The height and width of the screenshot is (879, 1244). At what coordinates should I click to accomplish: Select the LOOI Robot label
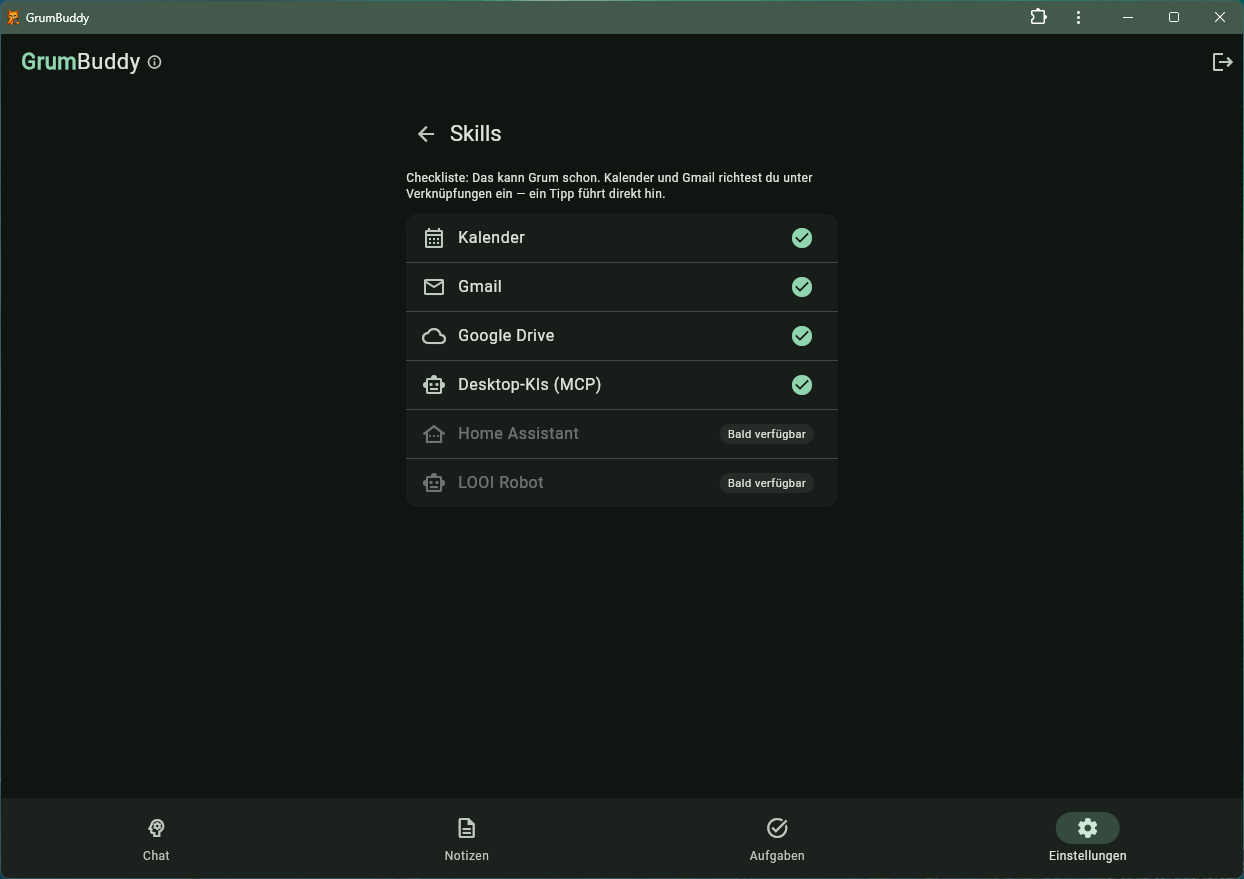[501, 483]
